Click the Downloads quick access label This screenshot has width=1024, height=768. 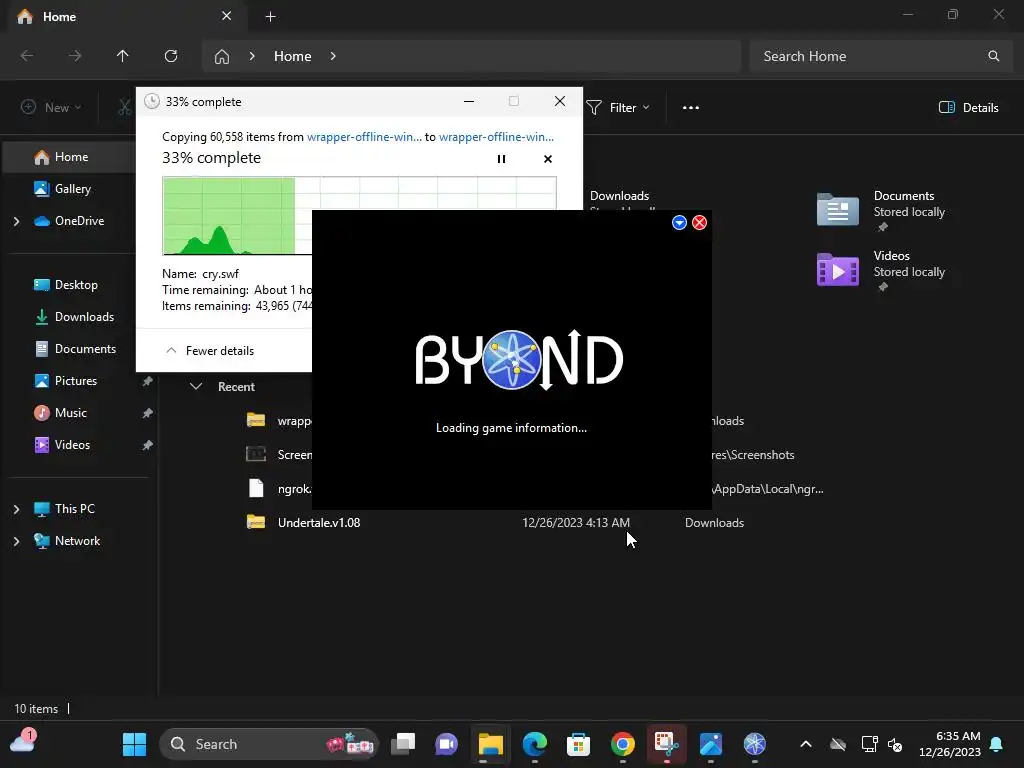tap(620, 196)
